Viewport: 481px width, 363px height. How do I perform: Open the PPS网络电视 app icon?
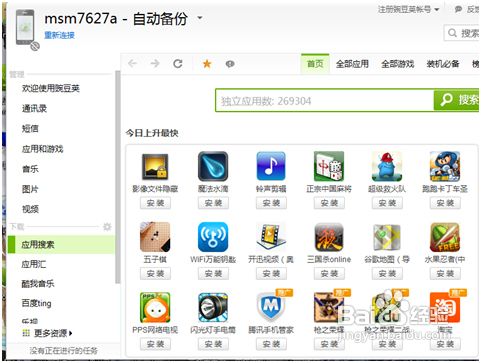155,307
